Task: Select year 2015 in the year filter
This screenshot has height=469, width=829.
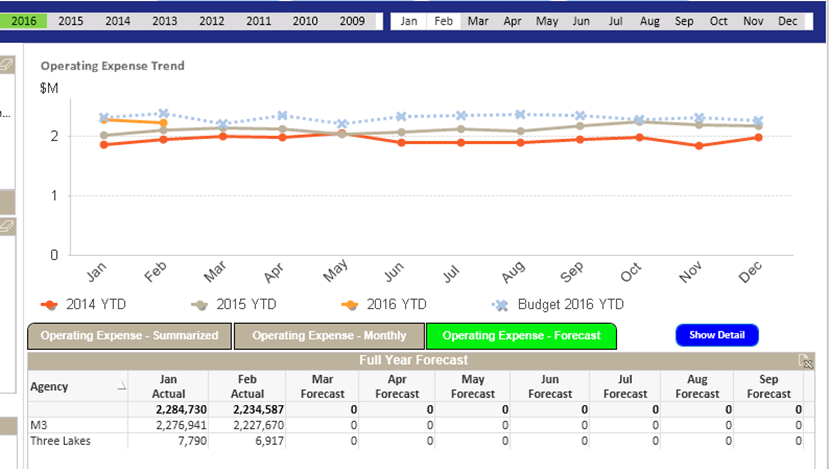Action: [x=71, y=21]
